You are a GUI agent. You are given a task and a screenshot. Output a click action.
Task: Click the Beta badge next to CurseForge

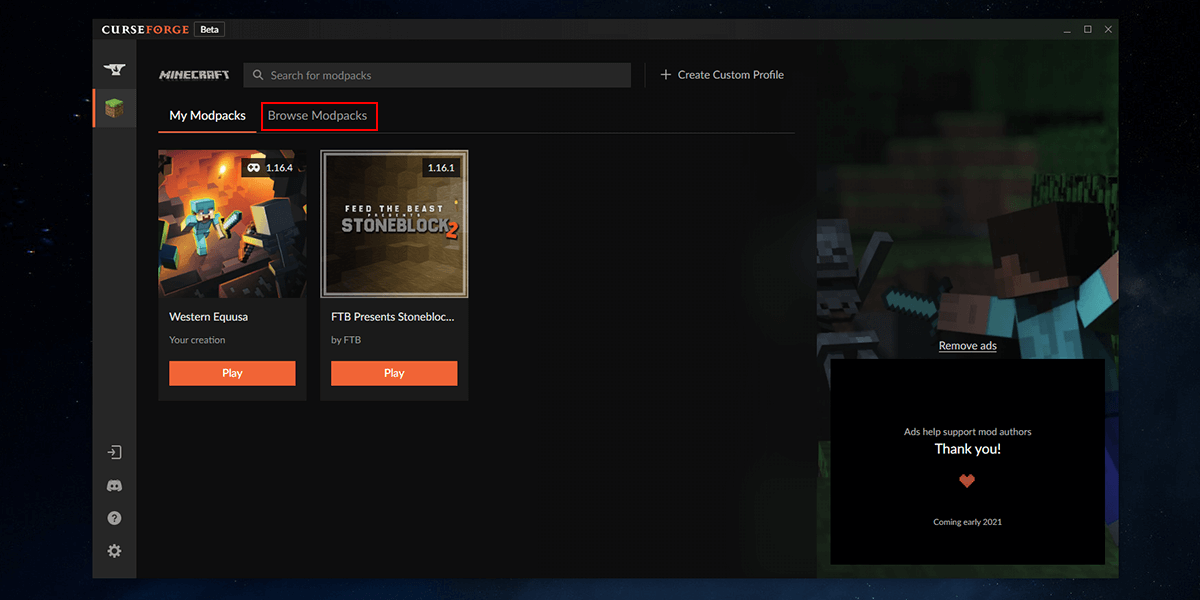coord(209,29)
